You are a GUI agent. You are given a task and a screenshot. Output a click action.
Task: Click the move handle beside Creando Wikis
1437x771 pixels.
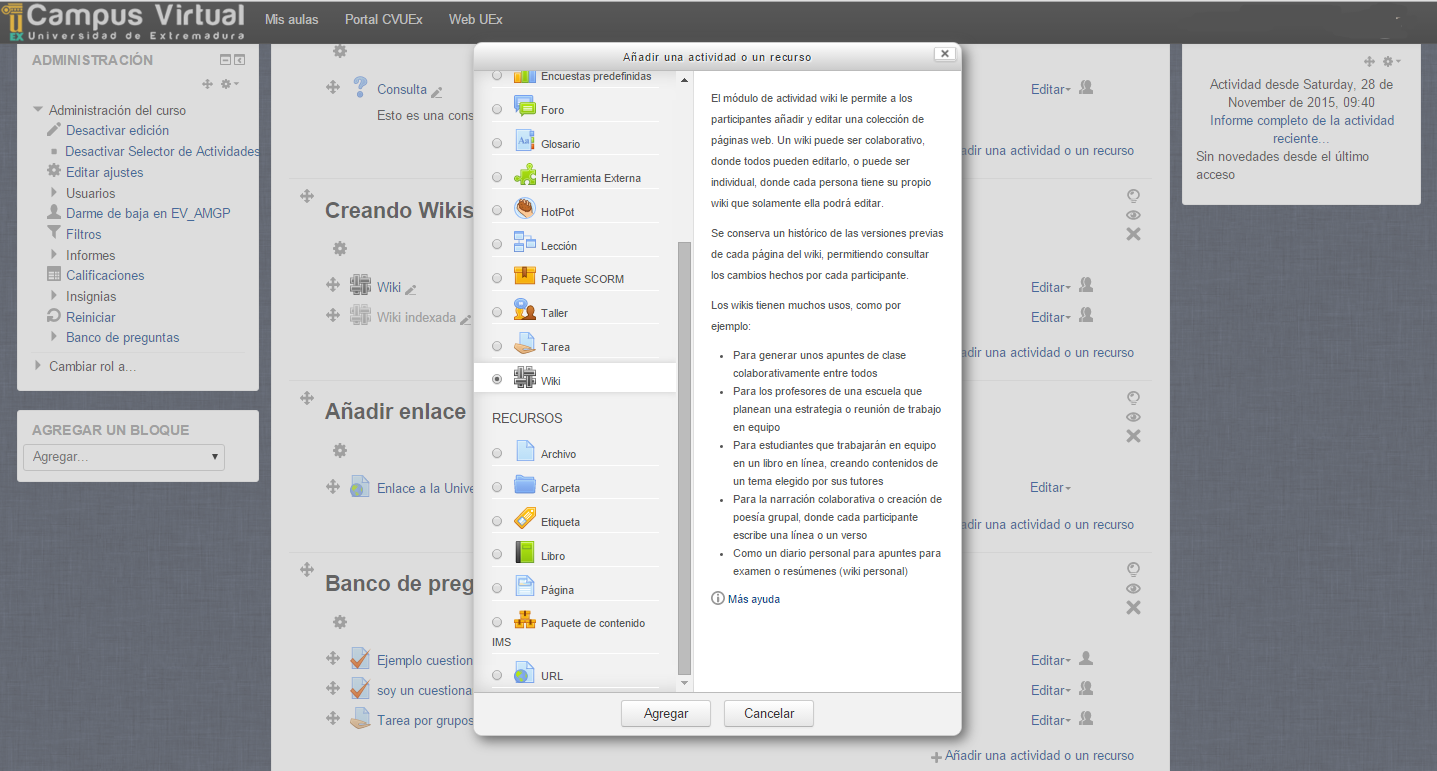(x=307, y=196)
